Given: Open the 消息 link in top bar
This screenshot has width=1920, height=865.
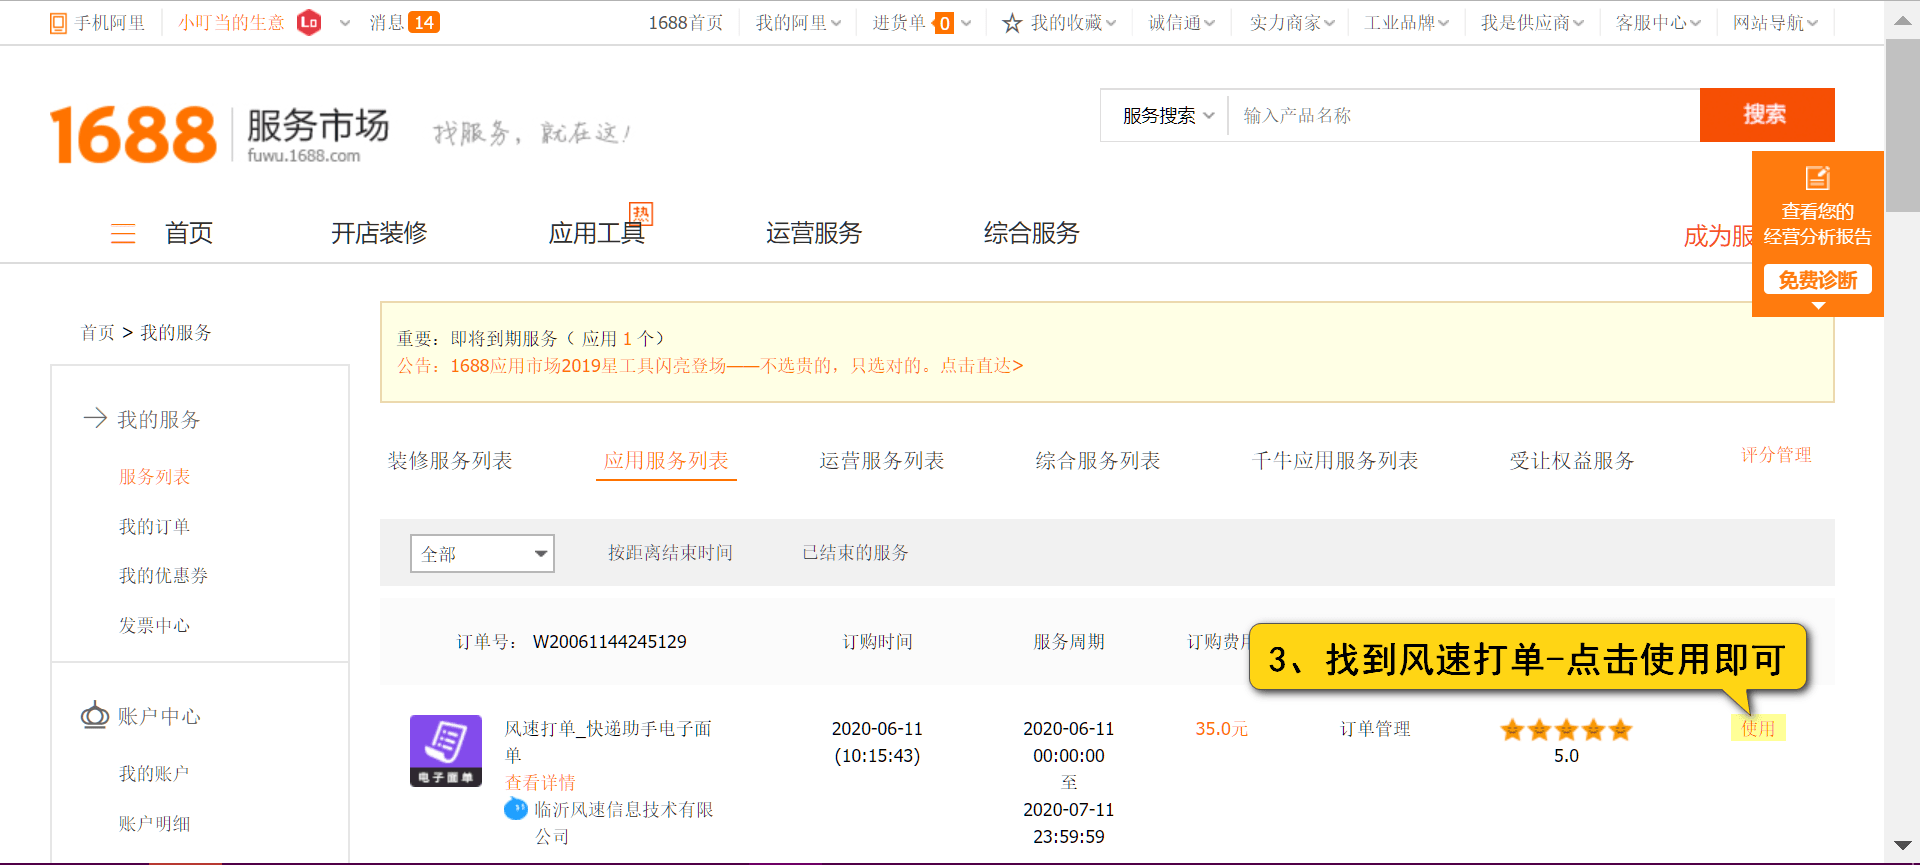Looking at the screenshot, I should click(387, 22).
